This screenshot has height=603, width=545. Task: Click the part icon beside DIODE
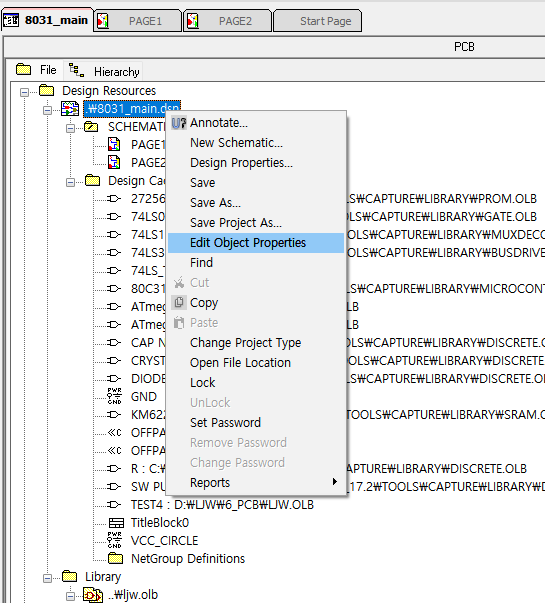click(114, 378)
